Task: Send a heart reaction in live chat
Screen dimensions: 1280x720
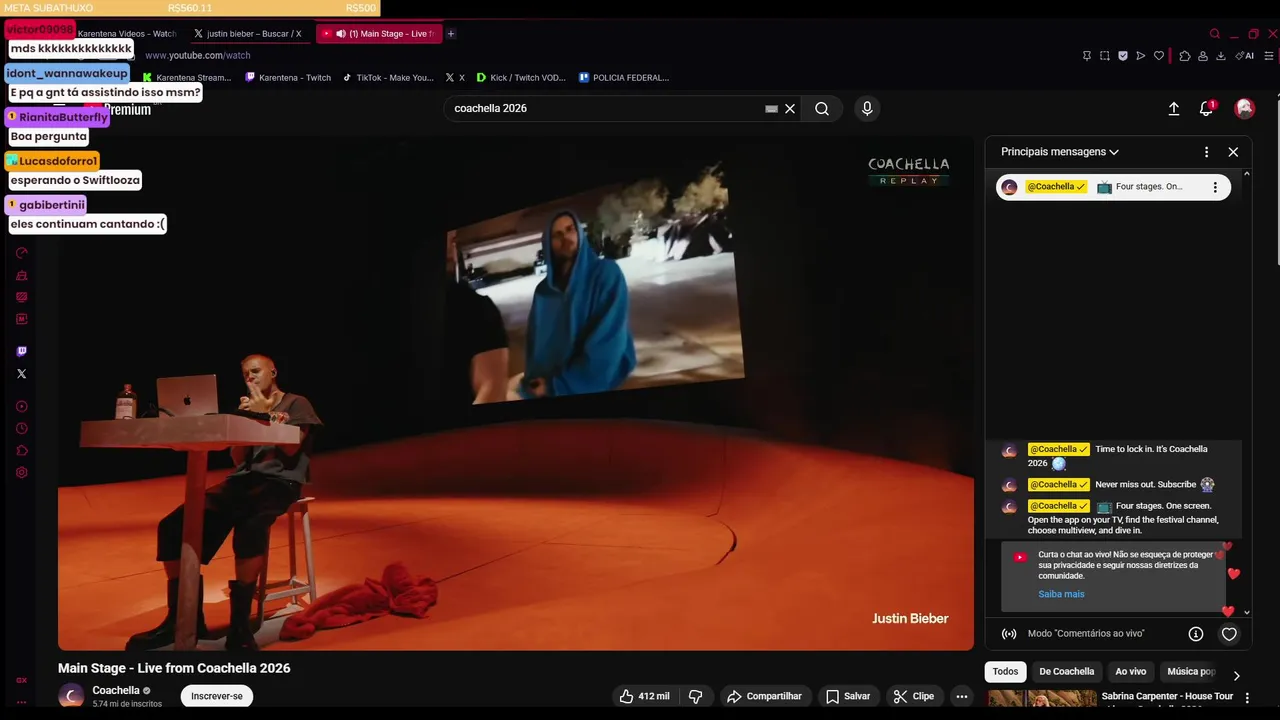Action: coord(1229,634)
